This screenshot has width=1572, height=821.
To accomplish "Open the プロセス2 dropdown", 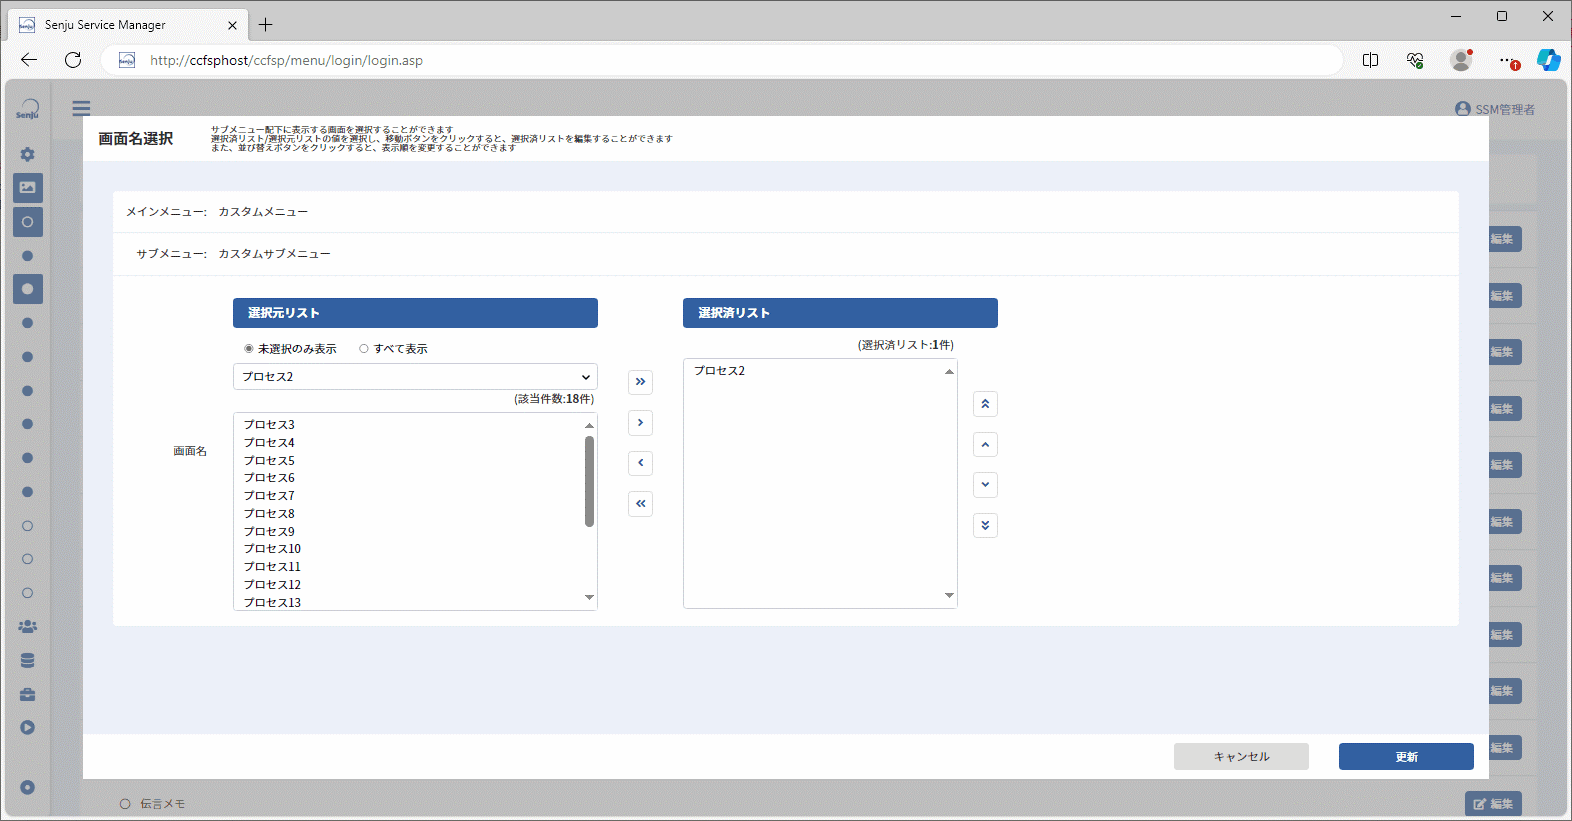I will [x=415, y=377].
